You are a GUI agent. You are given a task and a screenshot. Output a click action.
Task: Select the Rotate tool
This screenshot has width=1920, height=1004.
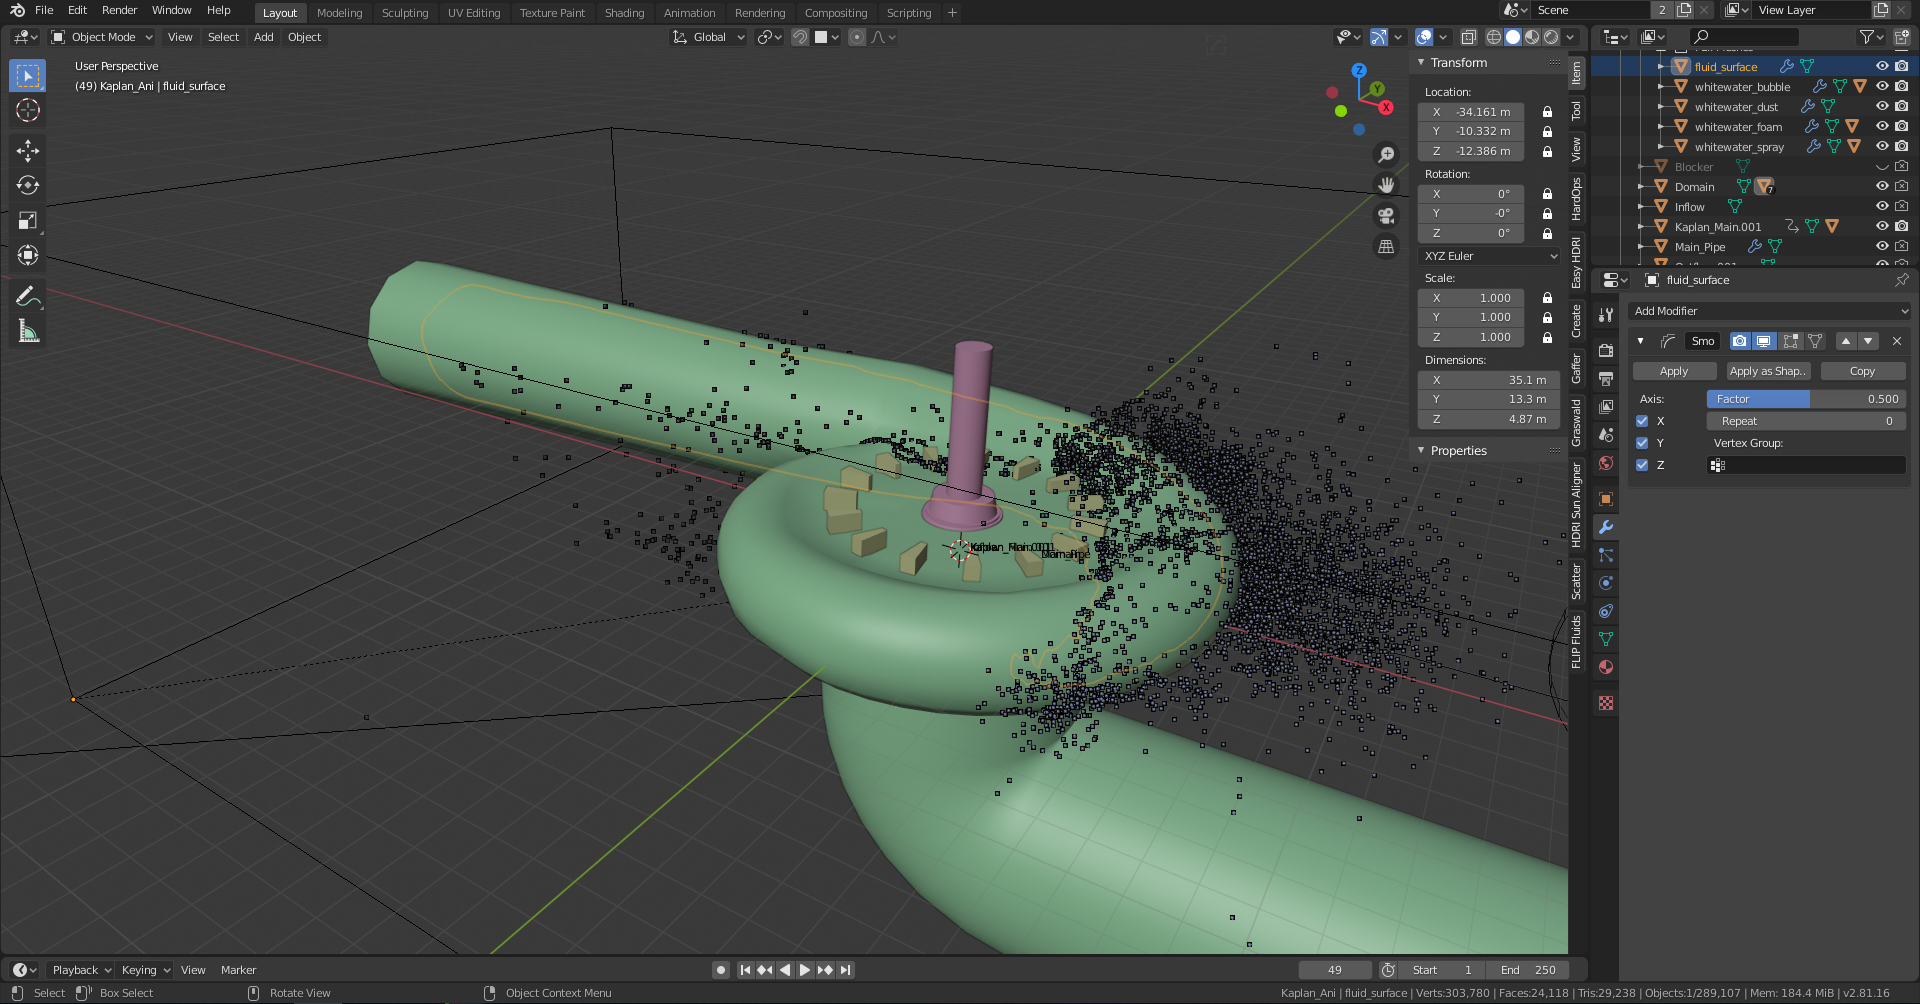pos(28,185)
